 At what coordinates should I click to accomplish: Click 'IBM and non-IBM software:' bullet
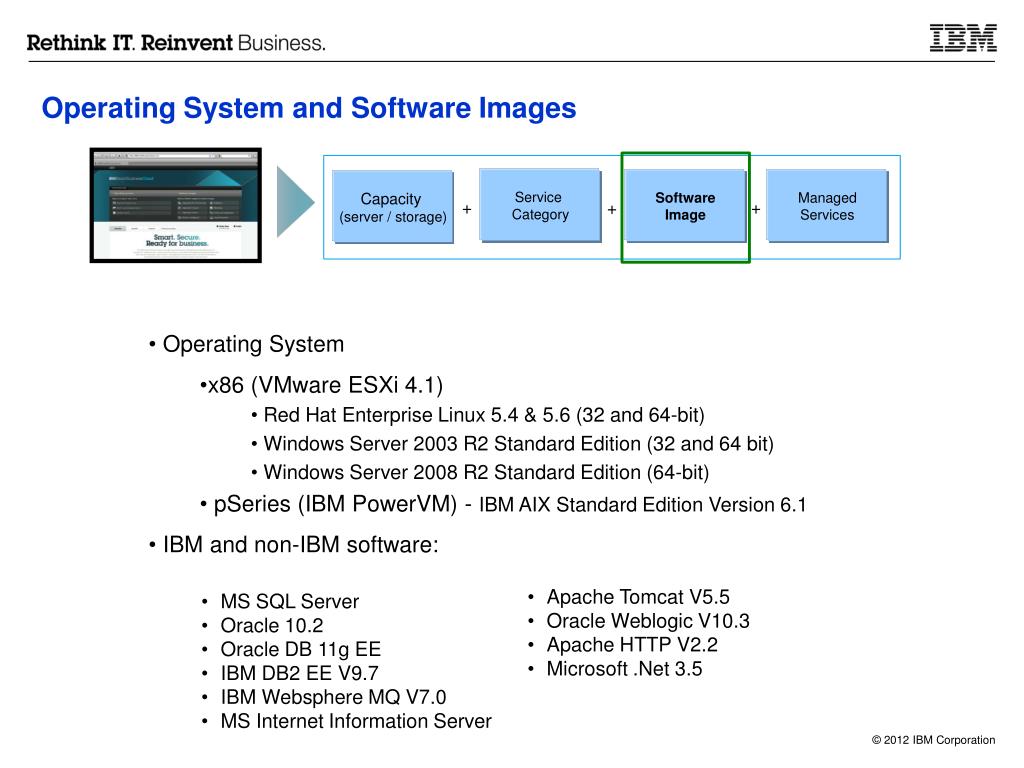coord(300,545)
